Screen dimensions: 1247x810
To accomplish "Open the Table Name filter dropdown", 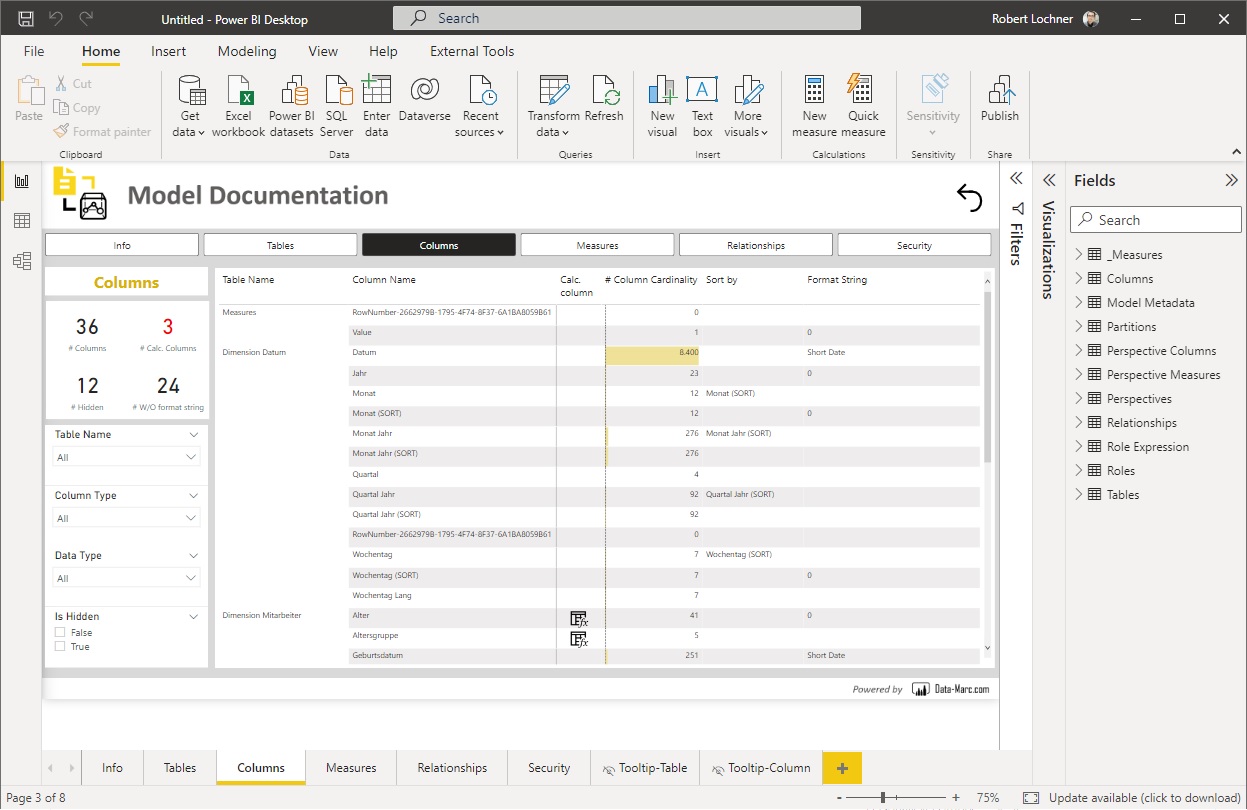I will (126, 455).
